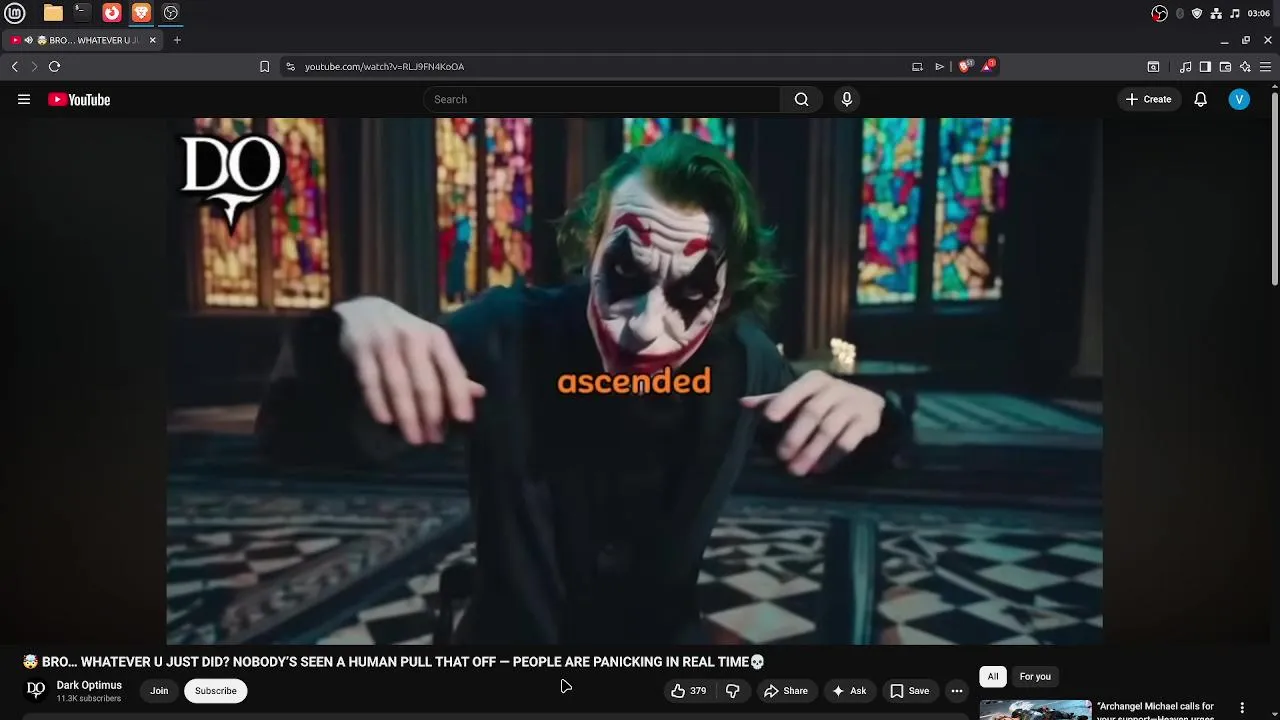Open the Brave Shields lion icon

tap(965, 66)
